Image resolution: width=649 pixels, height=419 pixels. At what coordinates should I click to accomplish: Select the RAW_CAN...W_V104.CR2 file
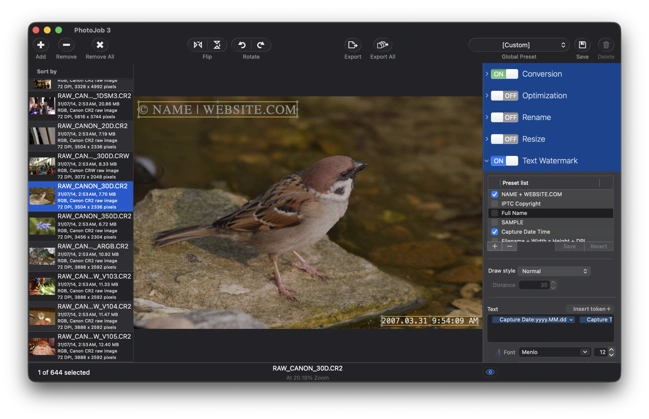point(81,317)
